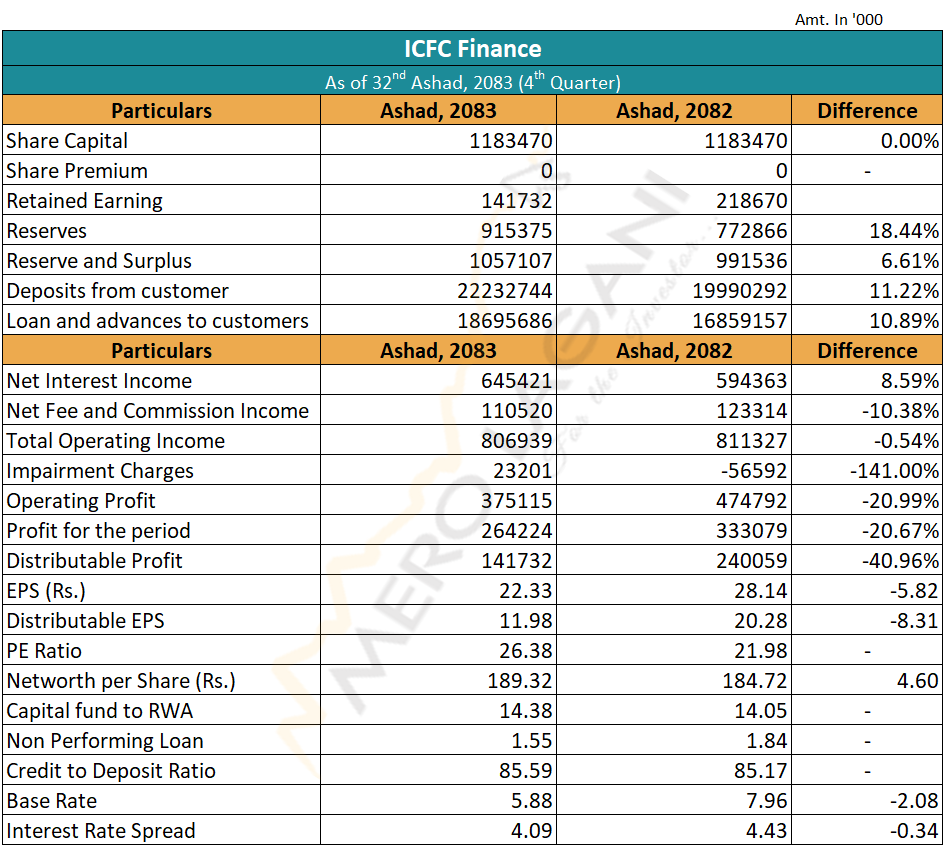Click the Networth per Share (Rs.) label
The height and width of the screenshot is (847, 947).
tap(121, 681)
